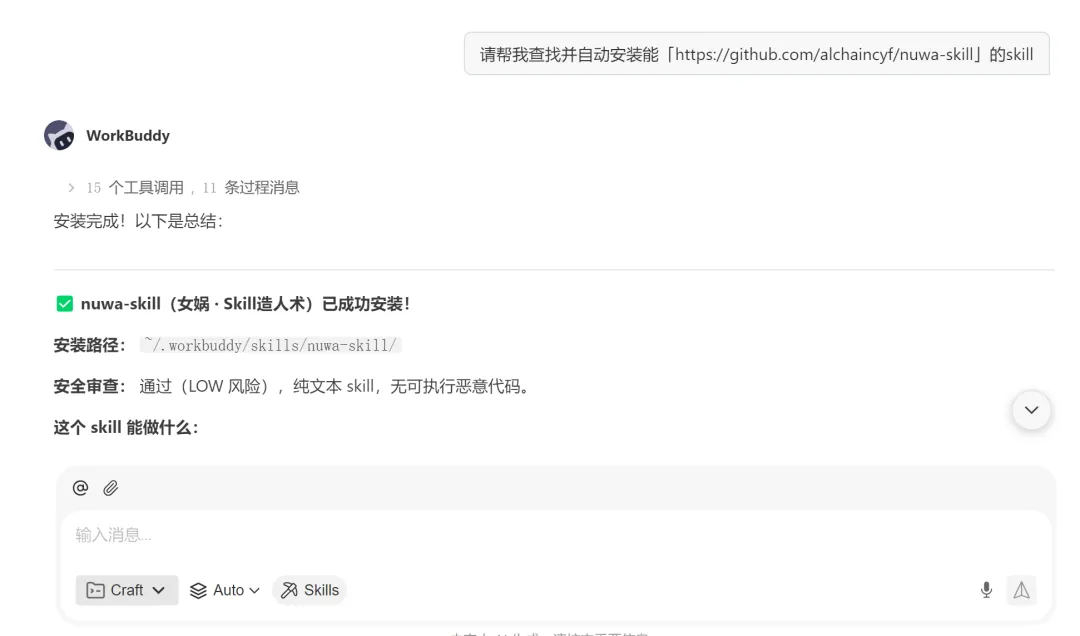Expand the 15 tool calls details
The image size is (1080, 636).
71,187
